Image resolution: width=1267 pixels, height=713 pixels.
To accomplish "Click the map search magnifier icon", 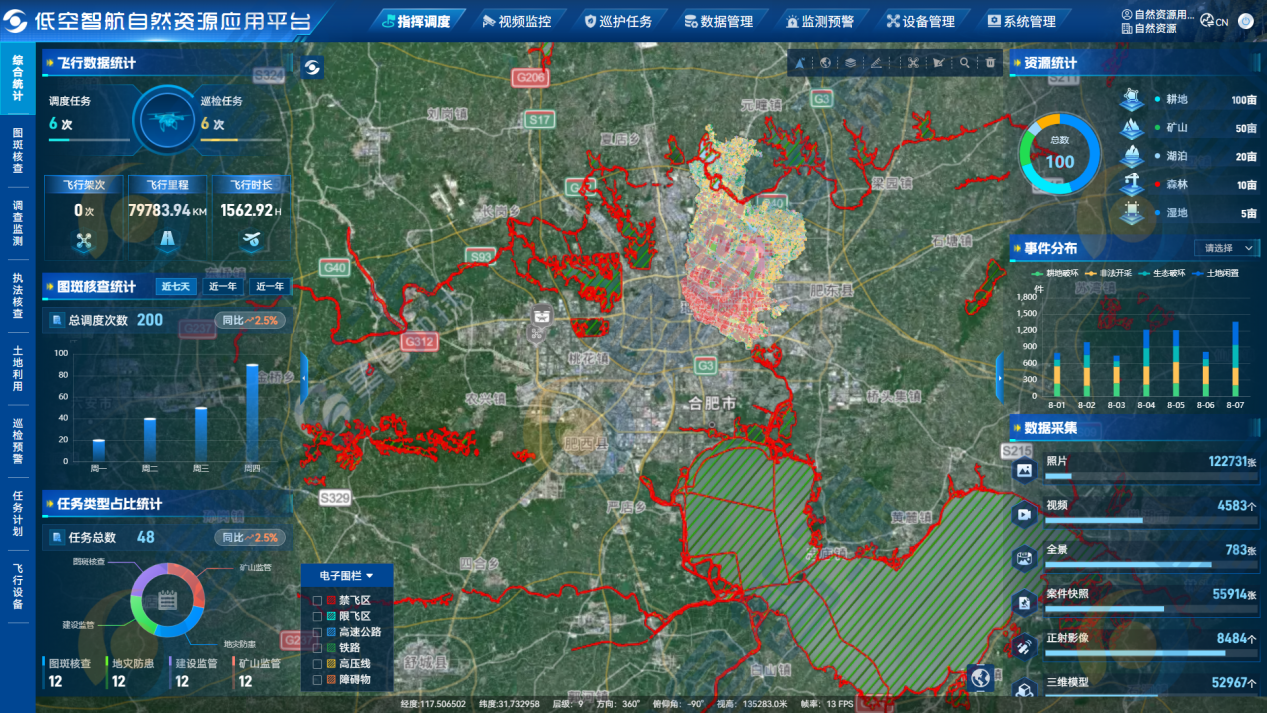I will (965, 63).
